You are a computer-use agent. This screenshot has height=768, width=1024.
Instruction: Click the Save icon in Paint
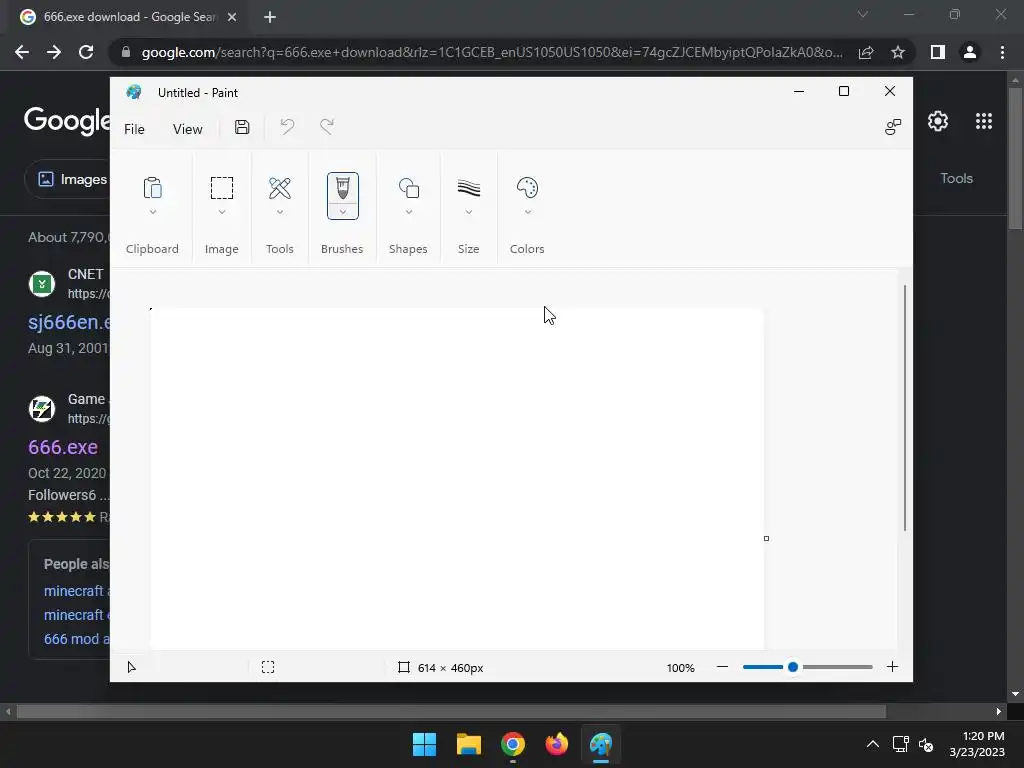242,127
